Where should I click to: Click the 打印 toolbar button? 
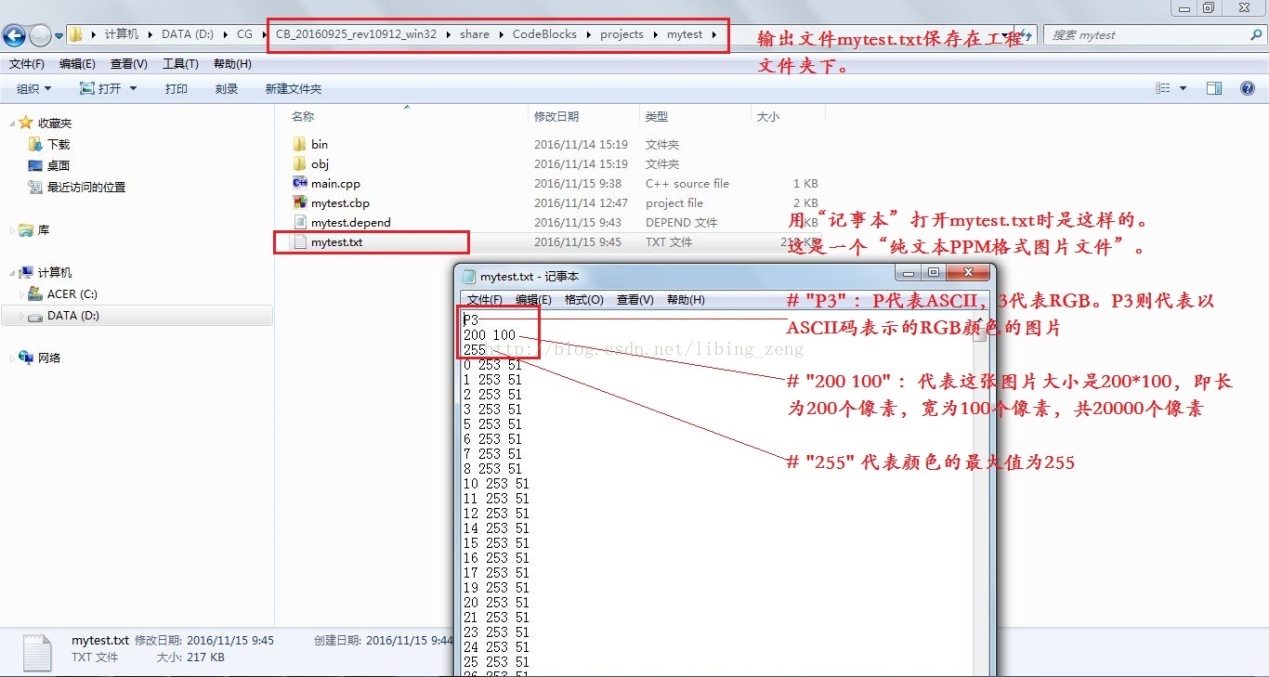click(176, 89)
